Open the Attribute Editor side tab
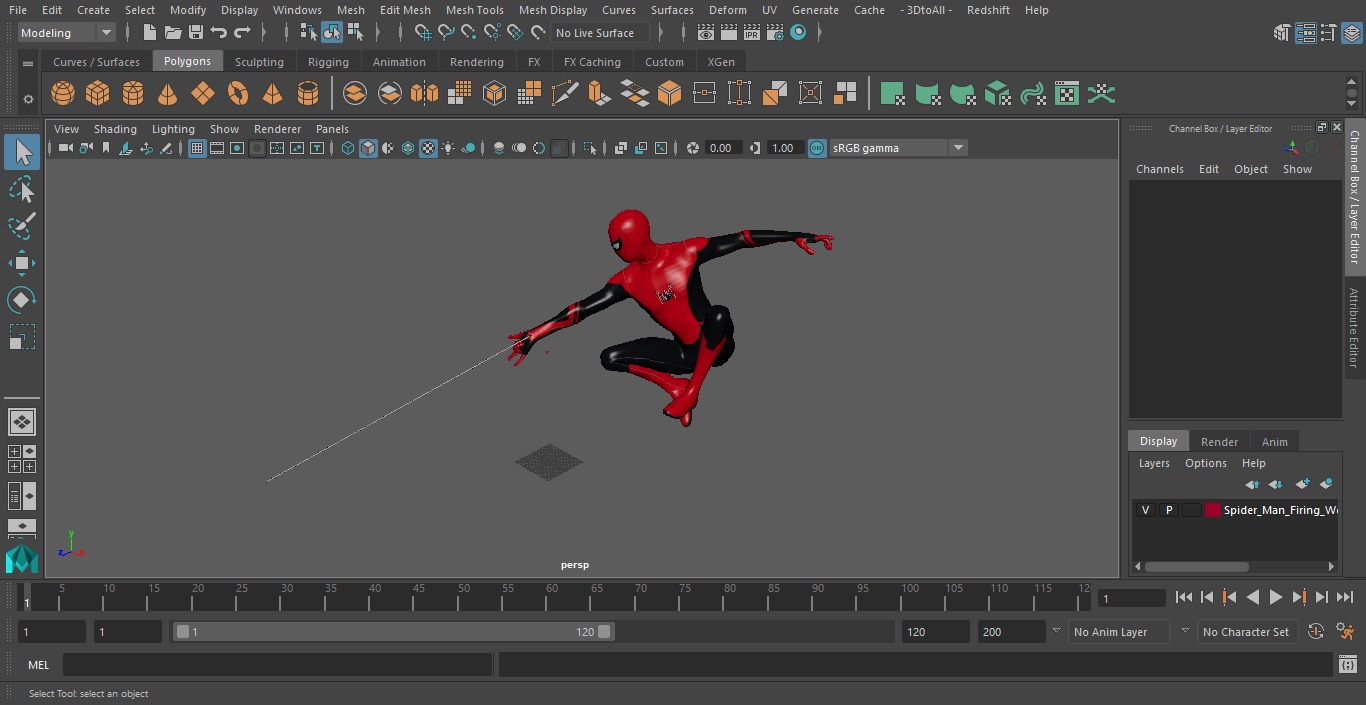Viewport: 1366px width, 705px height. tap(1354, 328)
